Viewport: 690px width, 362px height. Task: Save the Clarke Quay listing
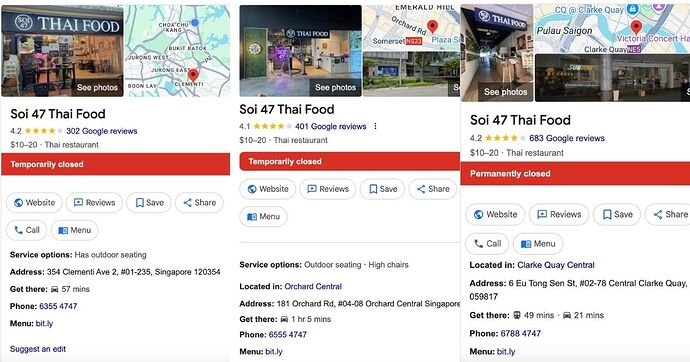coord(617,214)
